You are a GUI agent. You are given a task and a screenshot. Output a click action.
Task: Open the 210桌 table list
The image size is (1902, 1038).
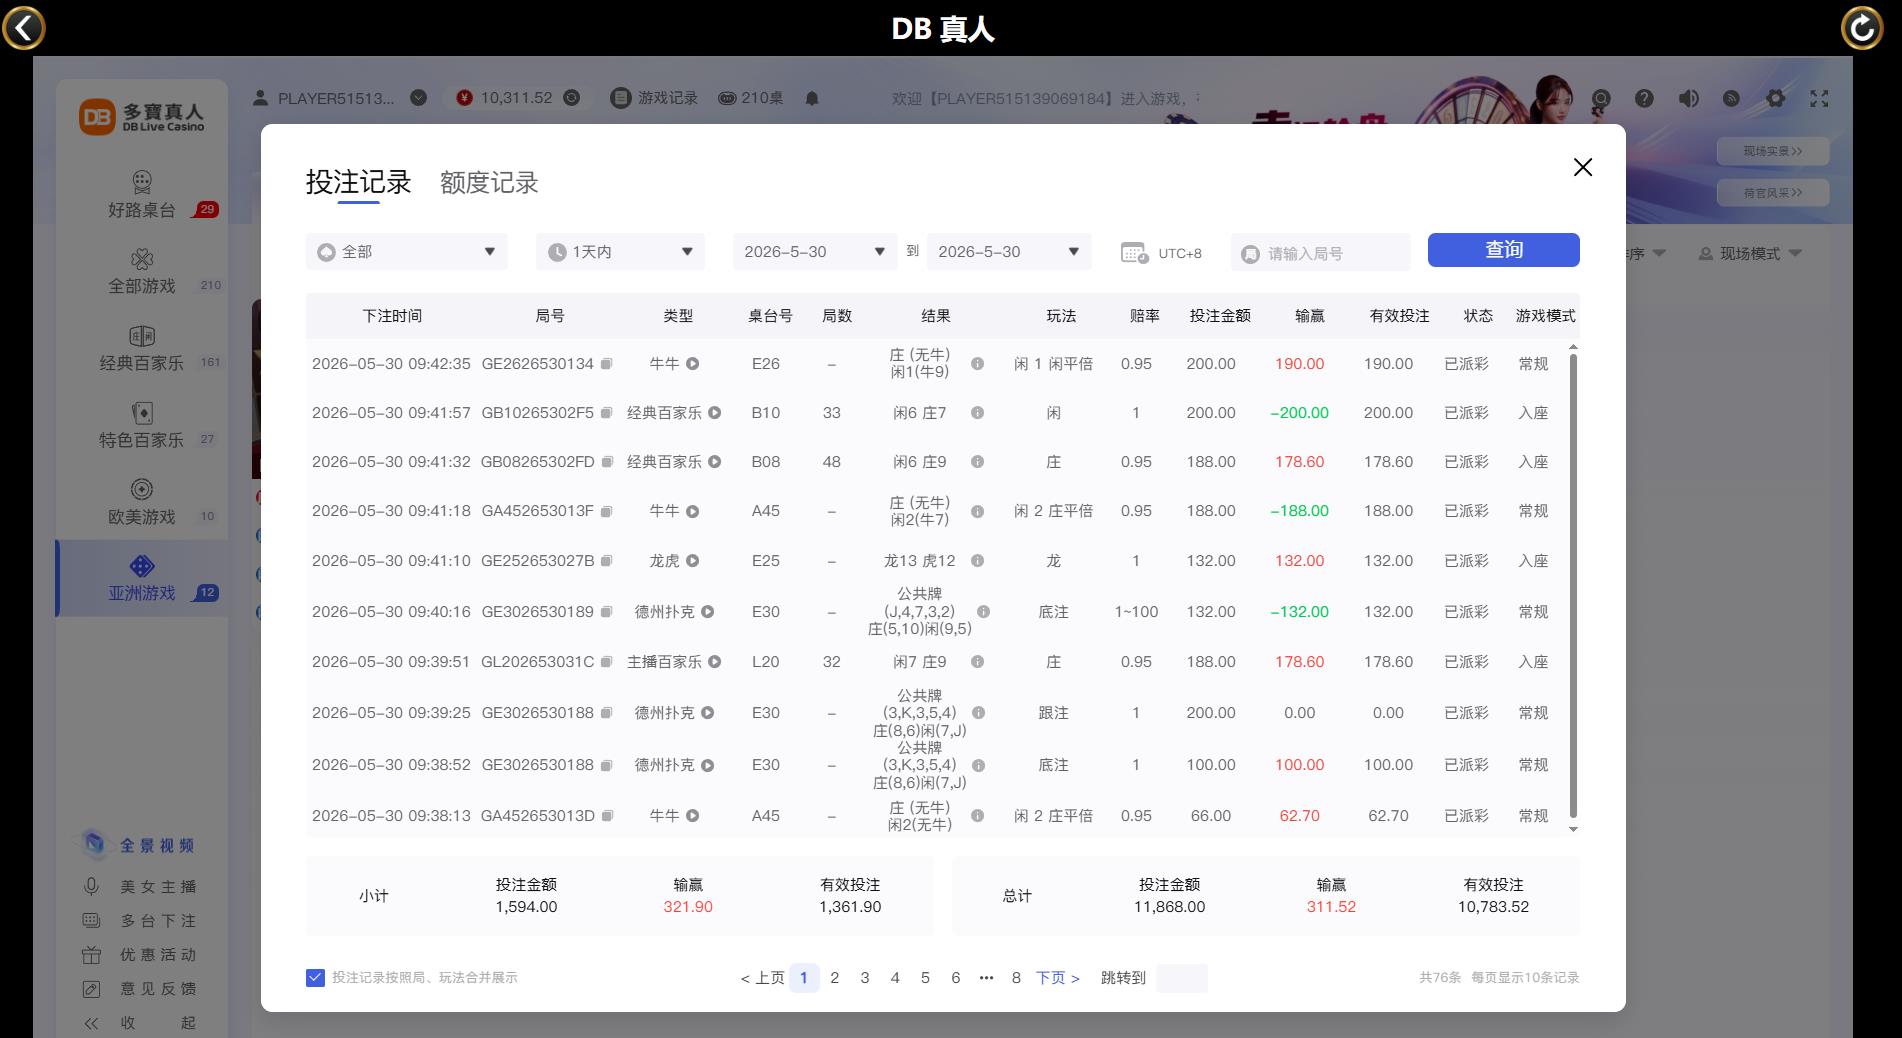point(751,98)
